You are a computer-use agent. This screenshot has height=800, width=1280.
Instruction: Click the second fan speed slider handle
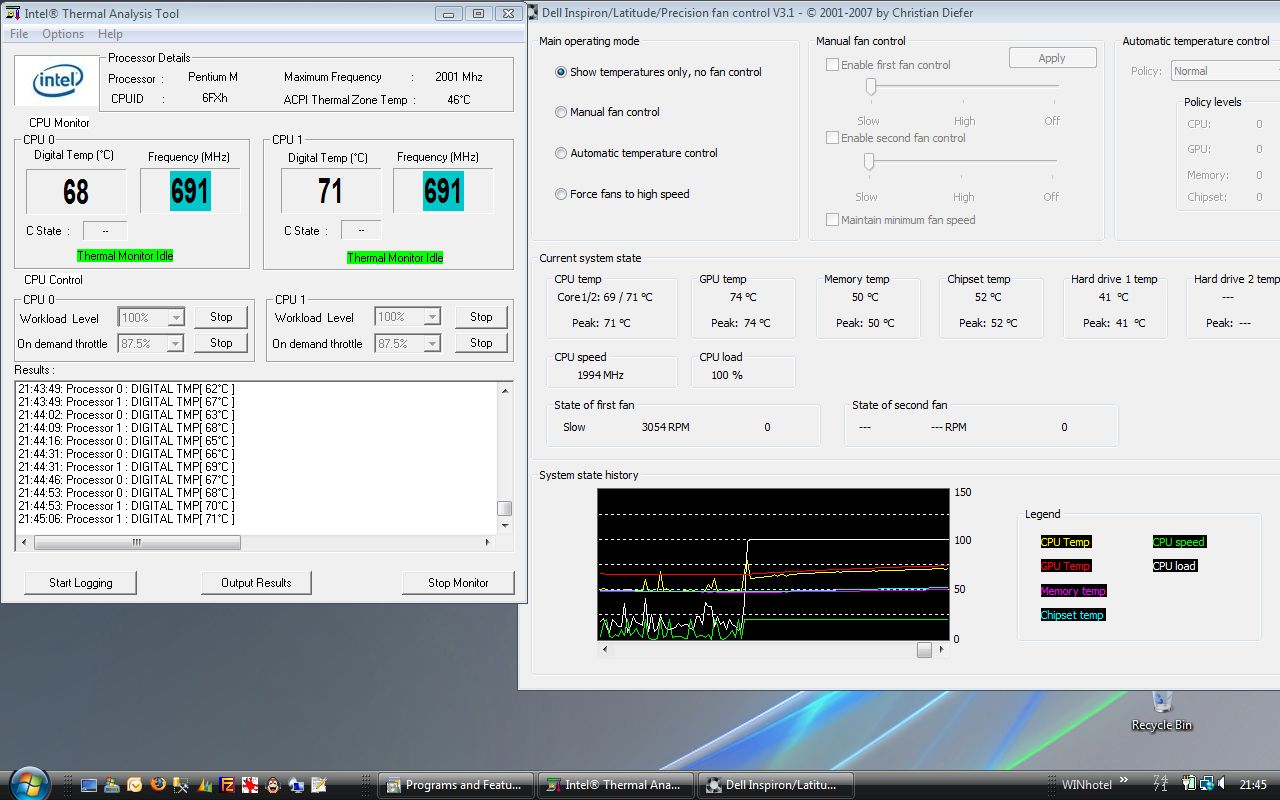coord(869,161)
